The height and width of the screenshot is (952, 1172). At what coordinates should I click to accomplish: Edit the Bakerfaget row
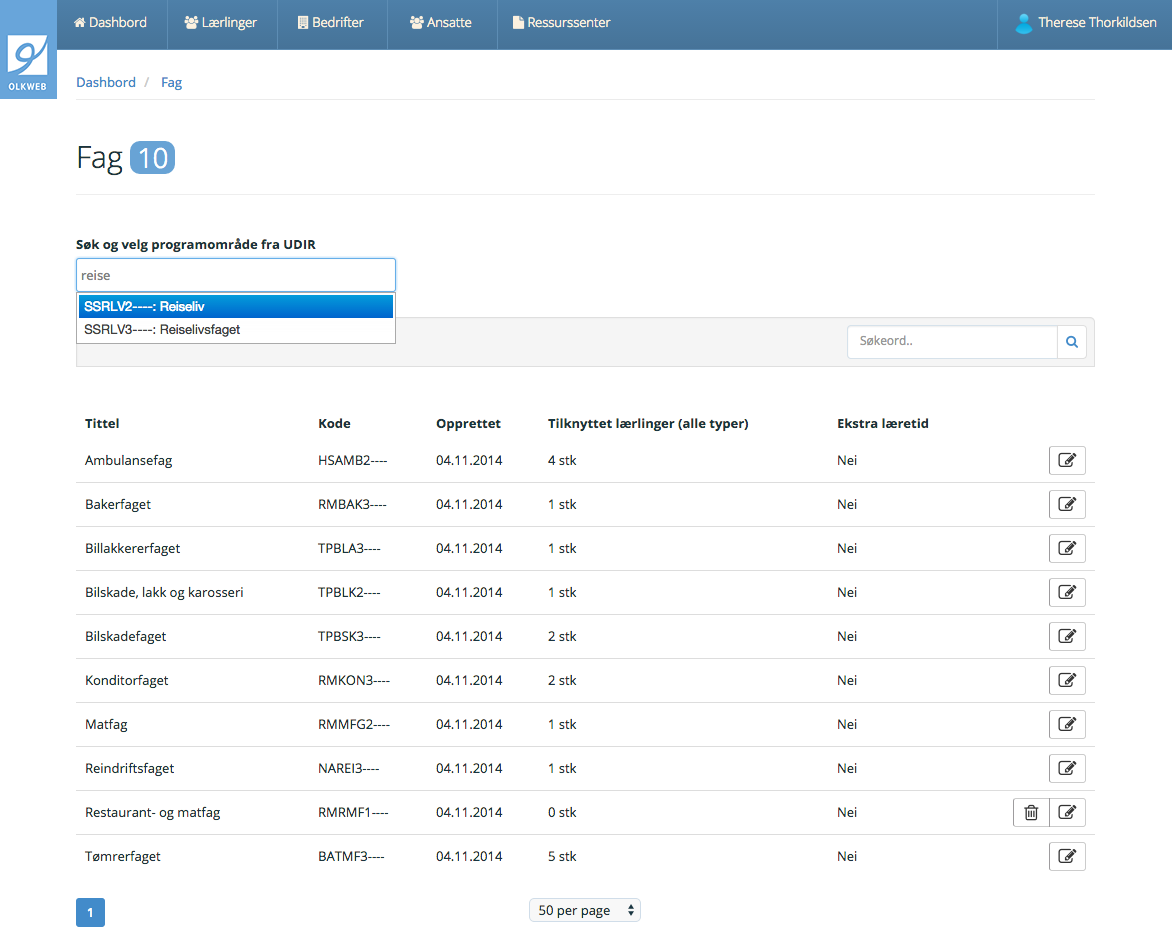coord(1067,505)
